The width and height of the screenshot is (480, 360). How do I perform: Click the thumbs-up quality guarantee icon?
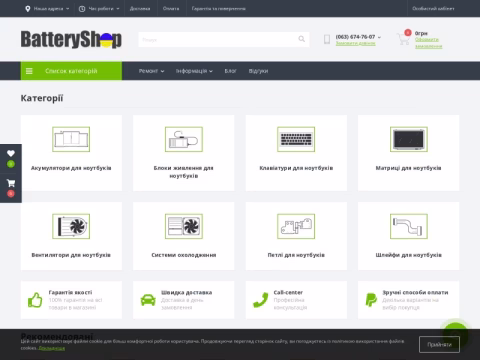(x=35, y=300)
